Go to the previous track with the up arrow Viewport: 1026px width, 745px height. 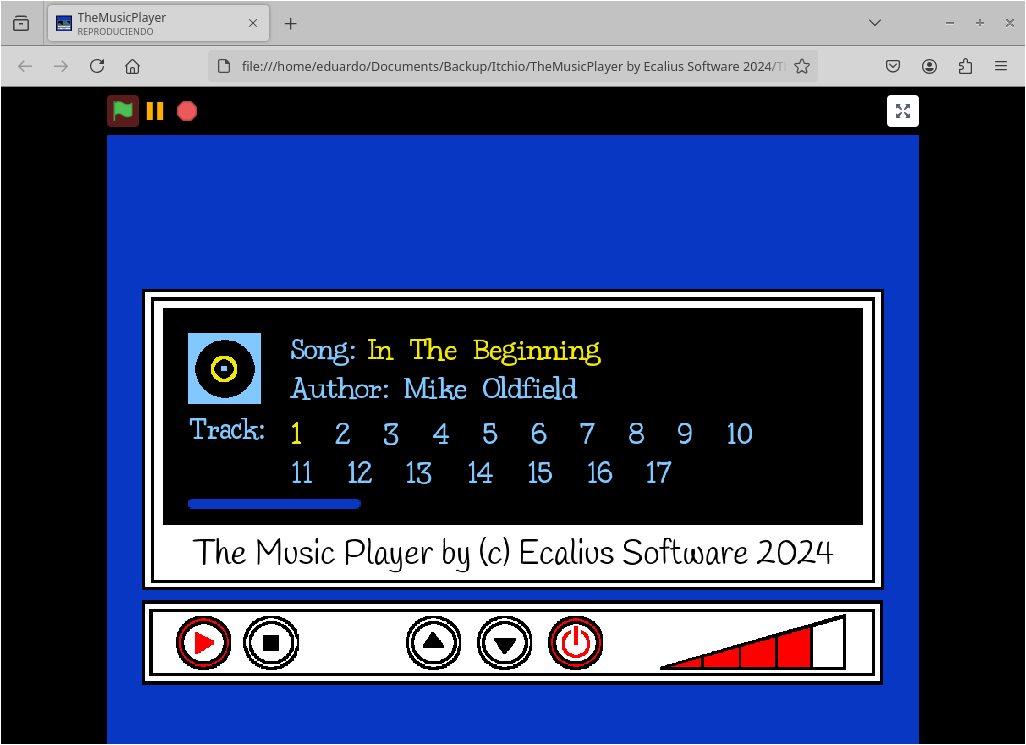pyautogui.click(x=433, y=643)
